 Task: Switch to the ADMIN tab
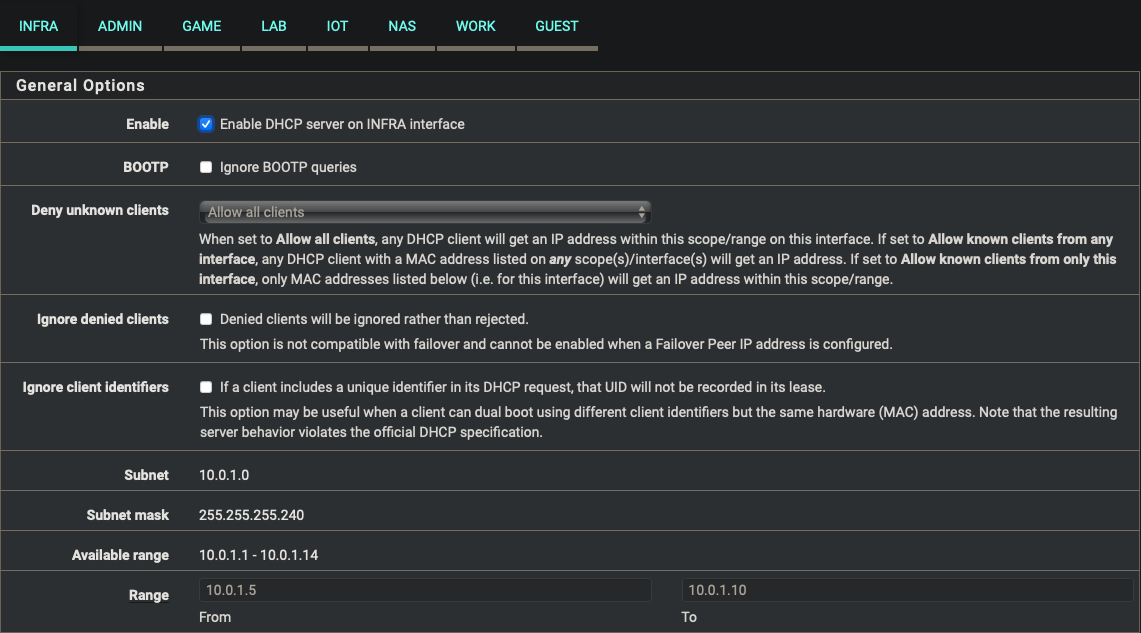(119, 25)
